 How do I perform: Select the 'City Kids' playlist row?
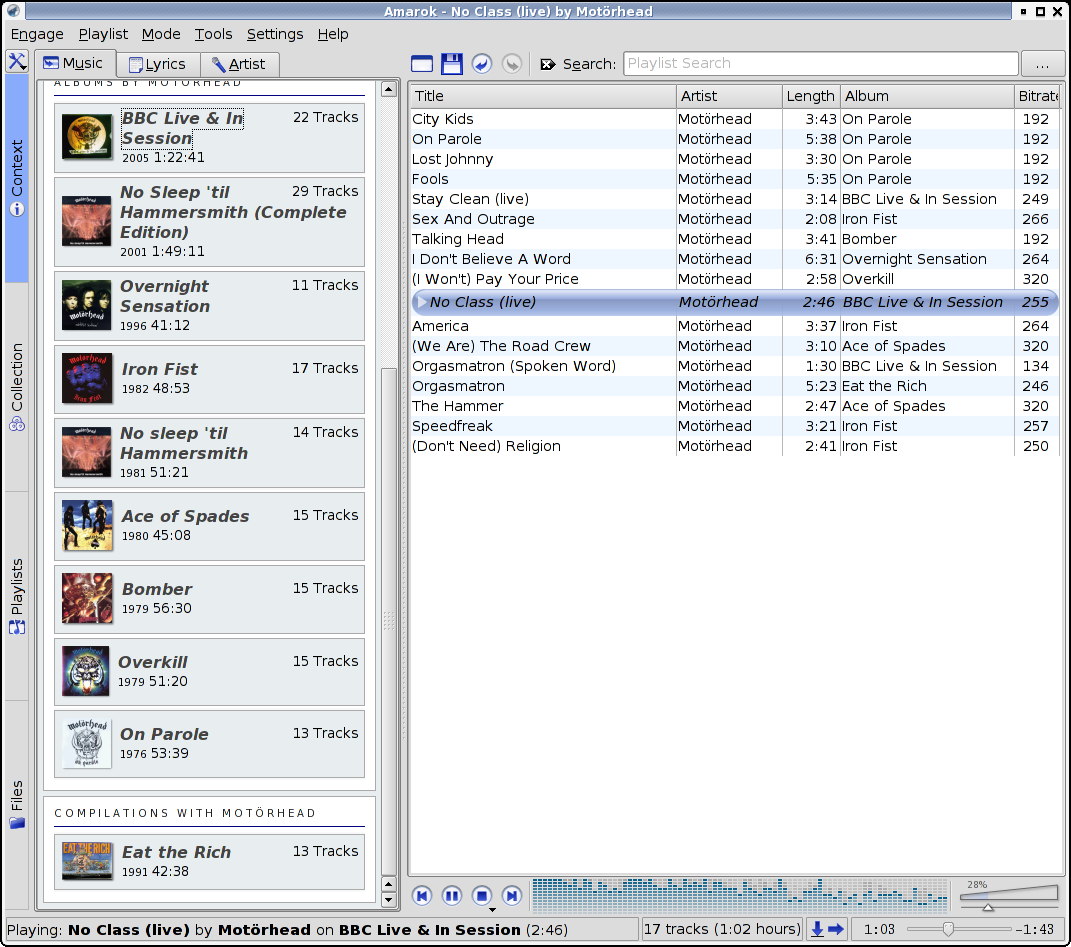(x=734, y=119)
